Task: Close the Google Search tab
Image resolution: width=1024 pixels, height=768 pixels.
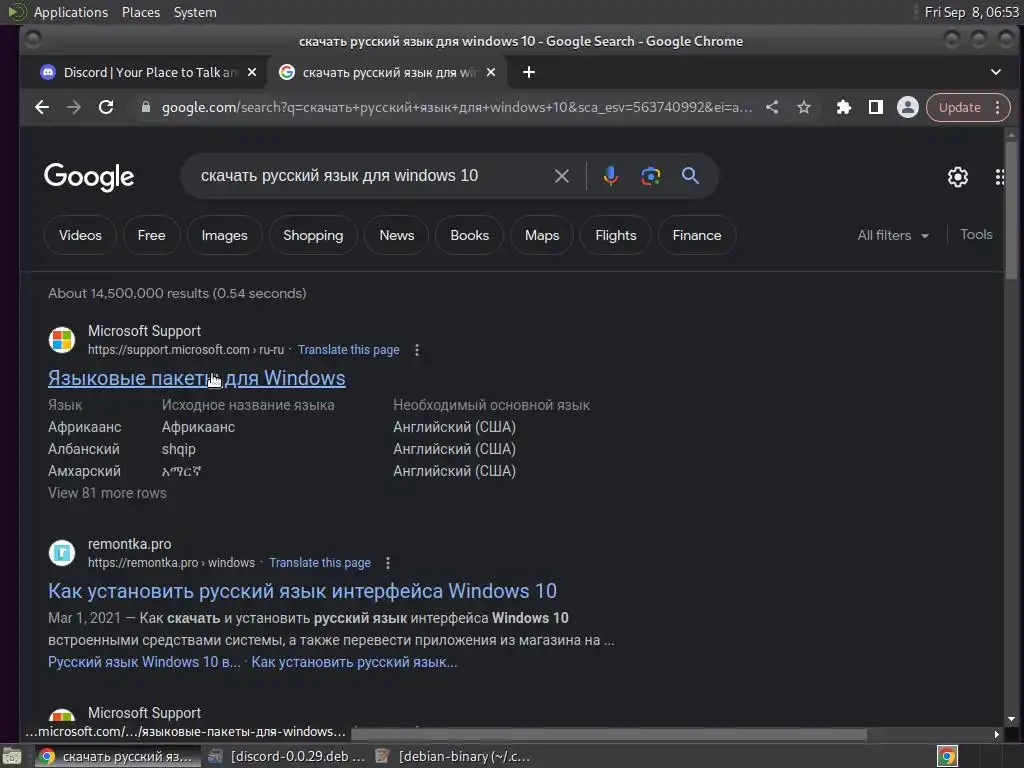Action: (491, 72)
